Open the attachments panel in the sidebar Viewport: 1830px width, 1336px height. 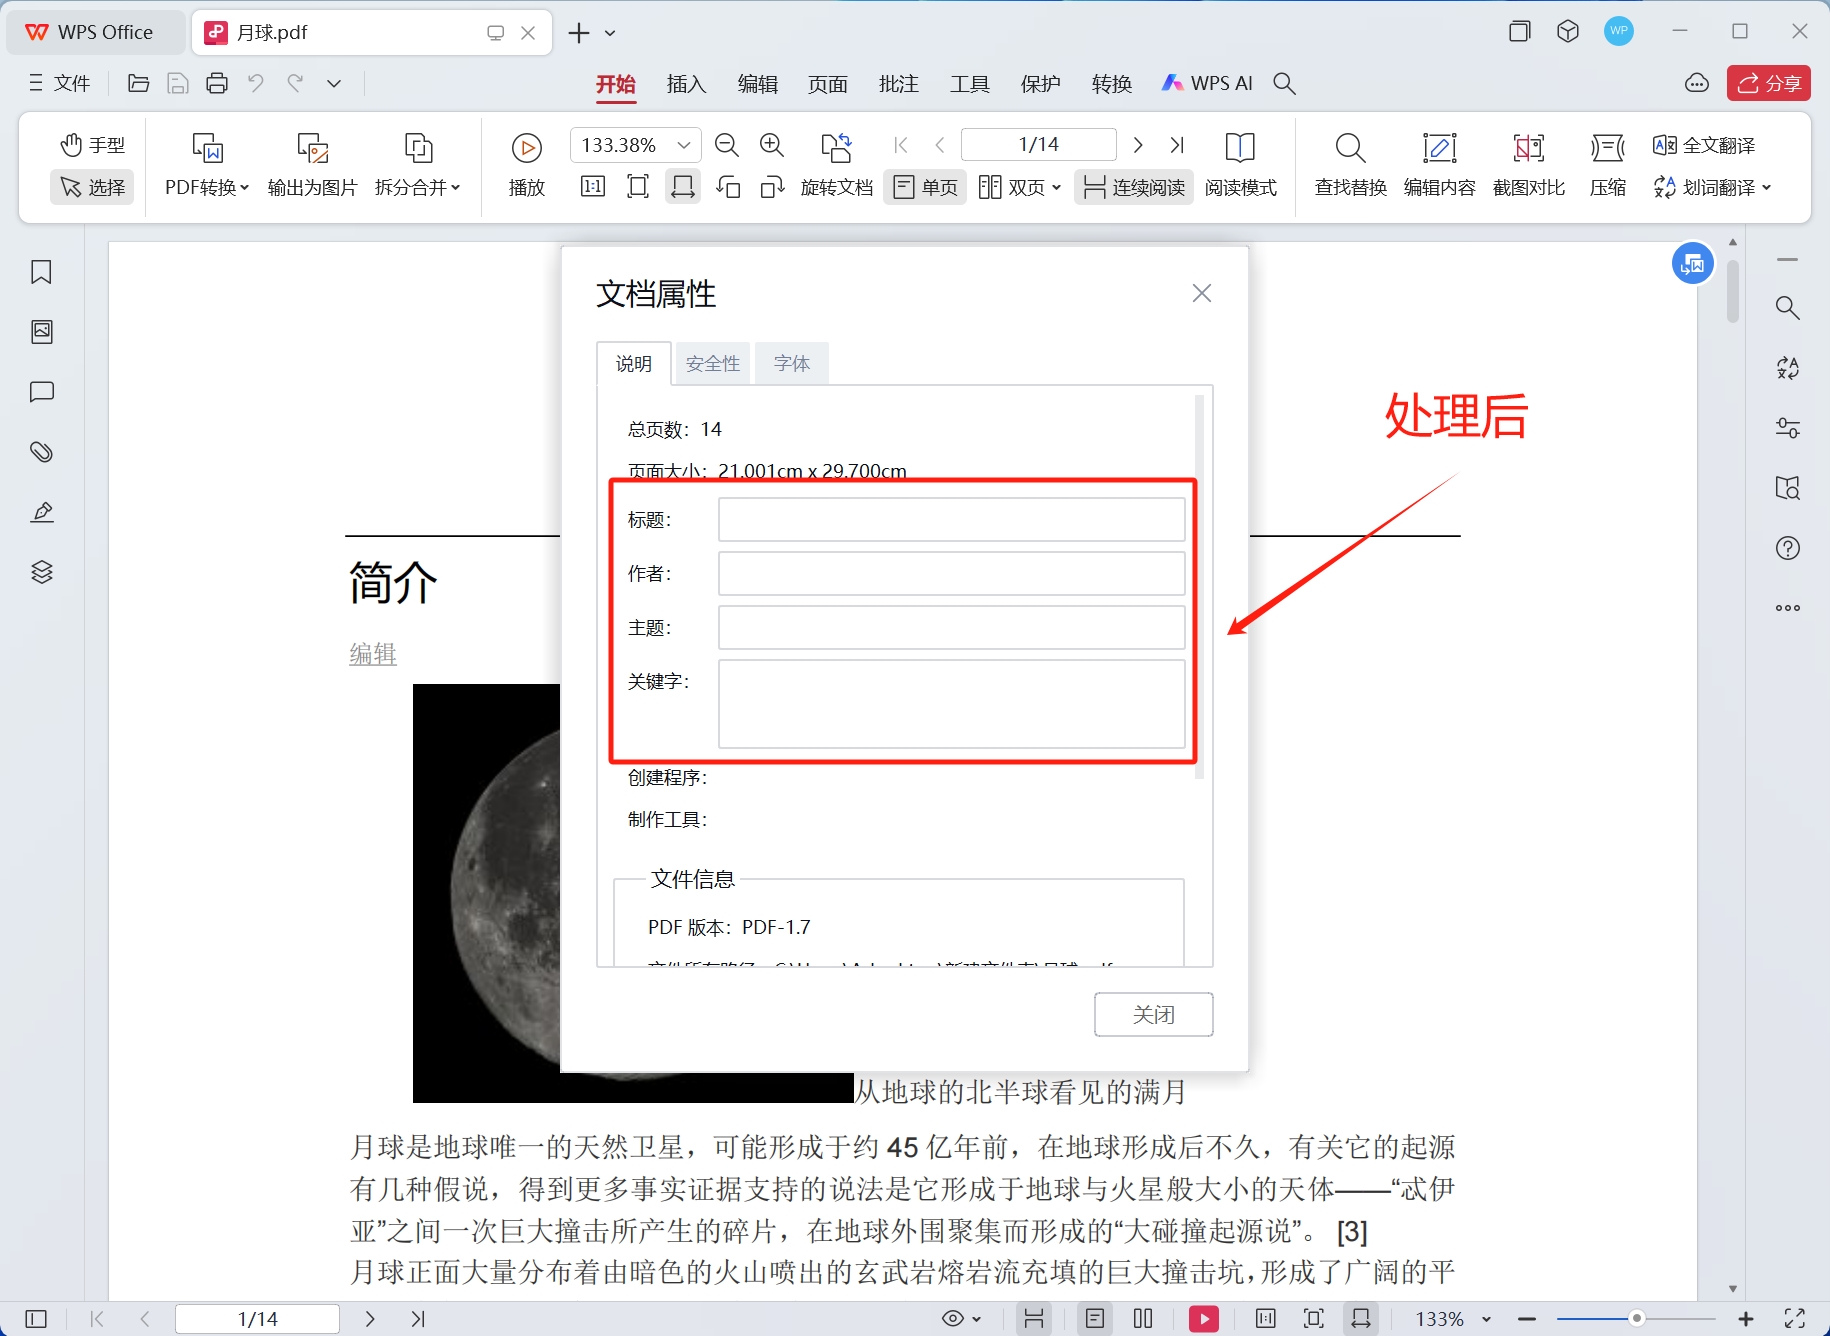tap(40, 452)
